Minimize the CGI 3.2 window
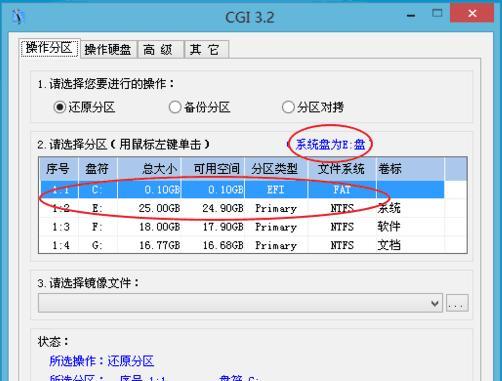The width and height of the screenshot is (502, 381). click(x=411, y=15)
